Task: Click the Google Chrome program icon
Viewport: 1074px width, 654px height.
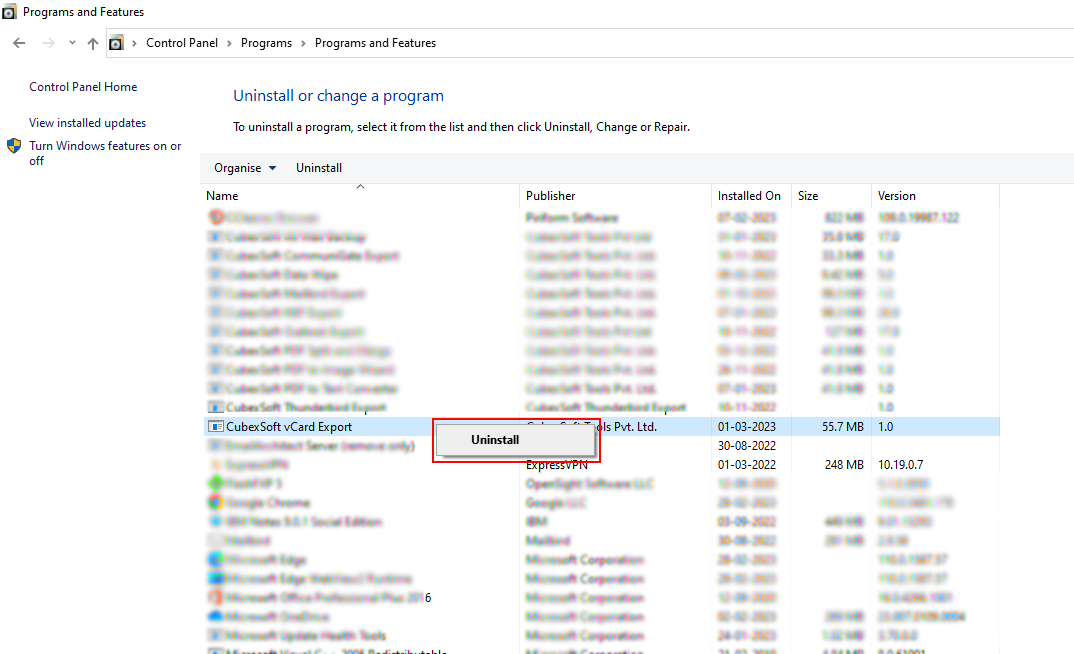Action: (x=216, y=503)
